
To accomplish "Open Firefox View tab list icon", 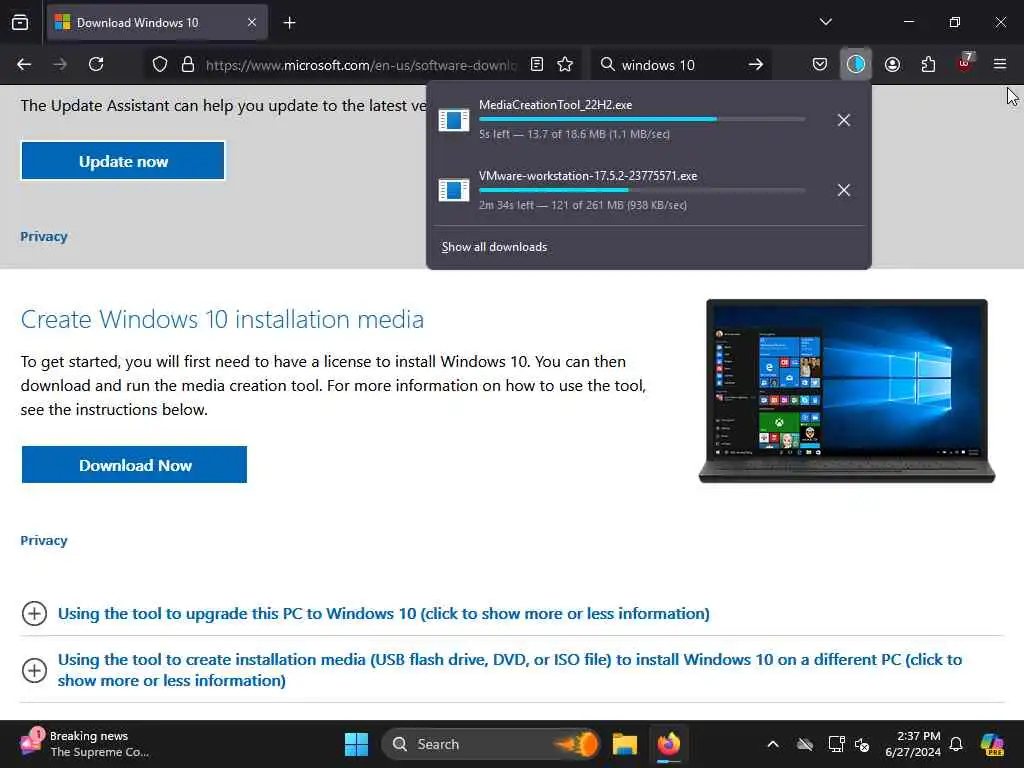I will pyautogui.click(x=20, y=22).
